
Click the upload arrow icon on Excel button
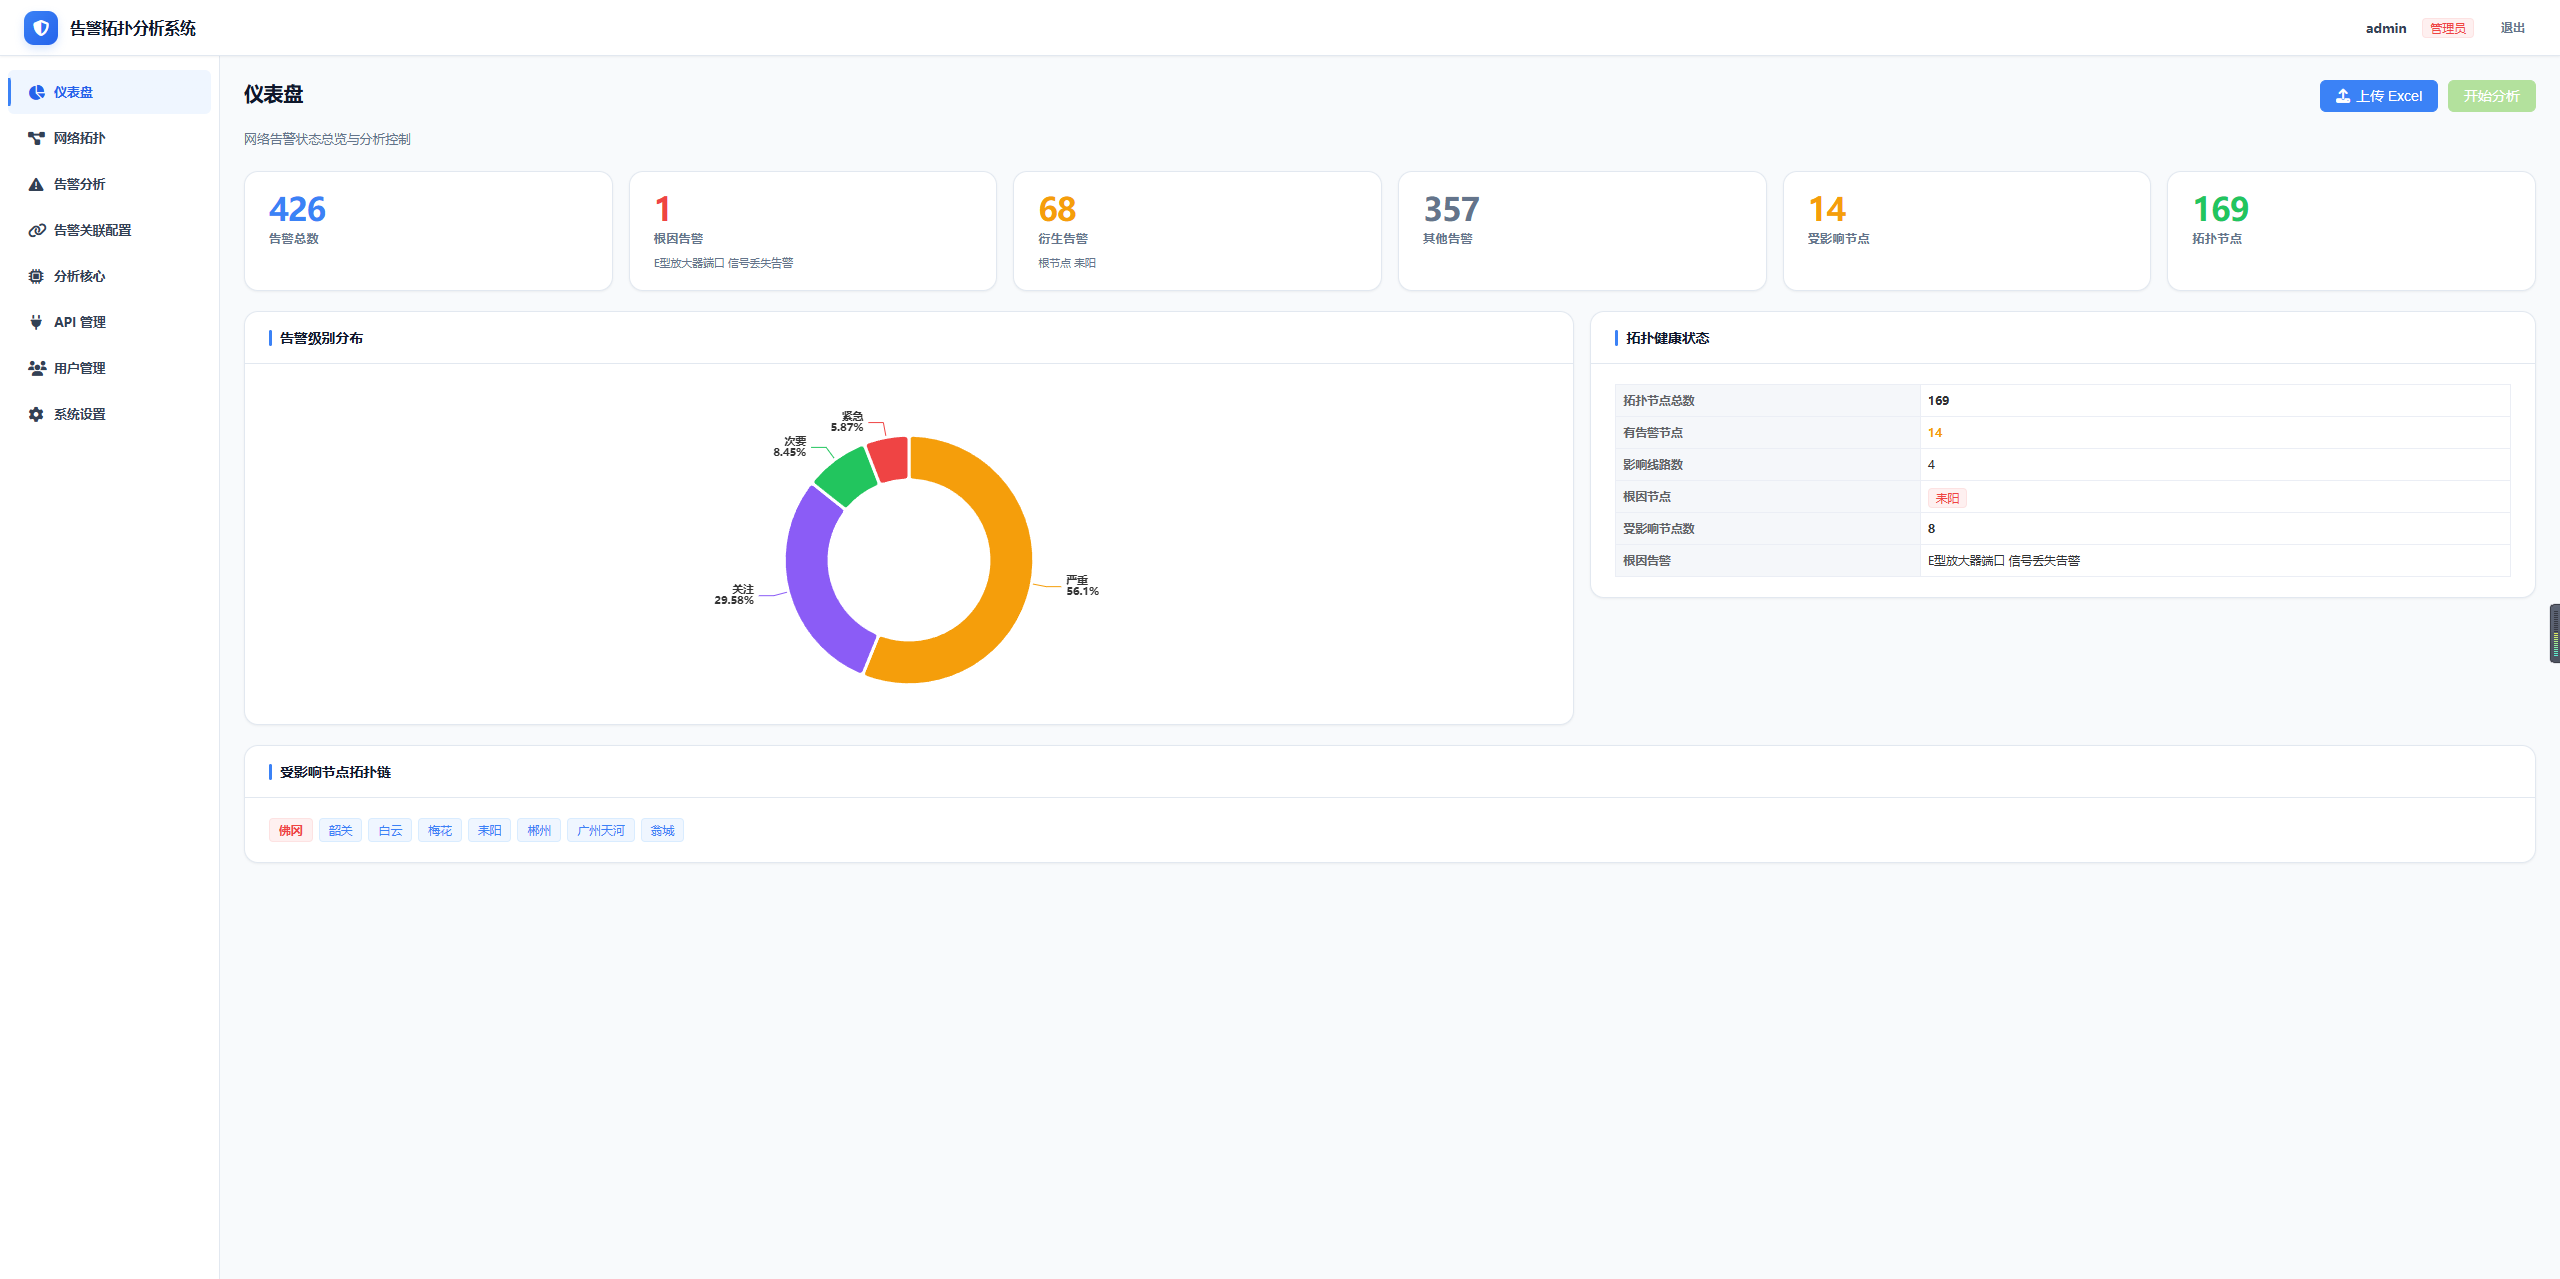point(2343,96)
